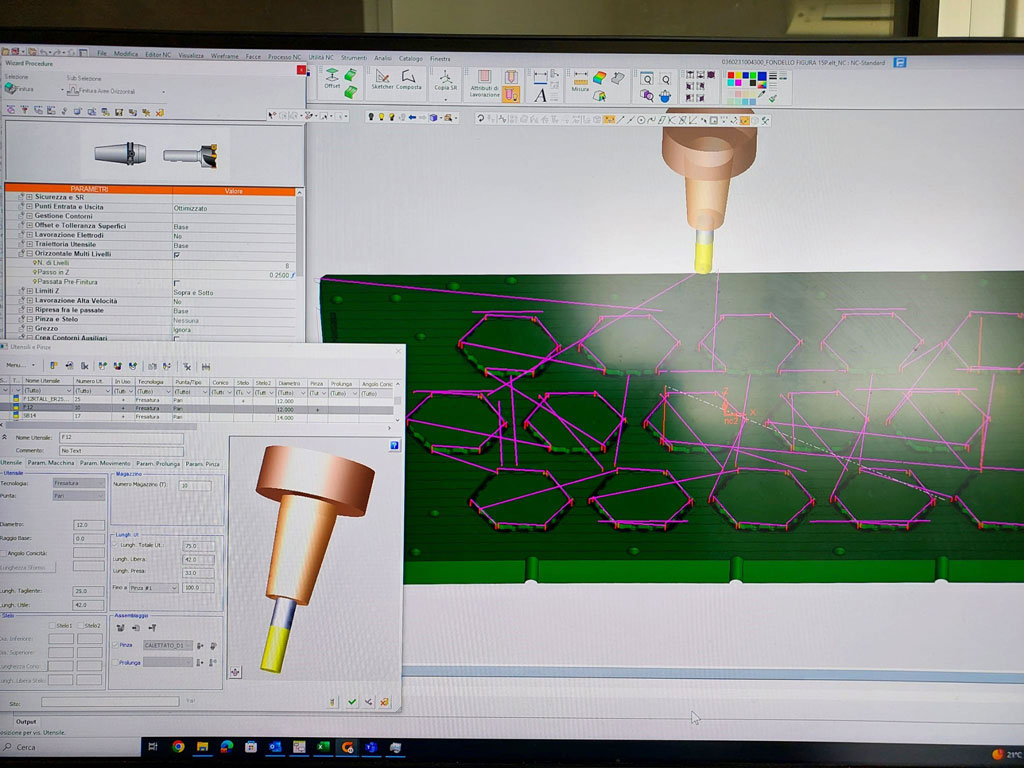Click the selection arrow cursor icon

[272, 116]
